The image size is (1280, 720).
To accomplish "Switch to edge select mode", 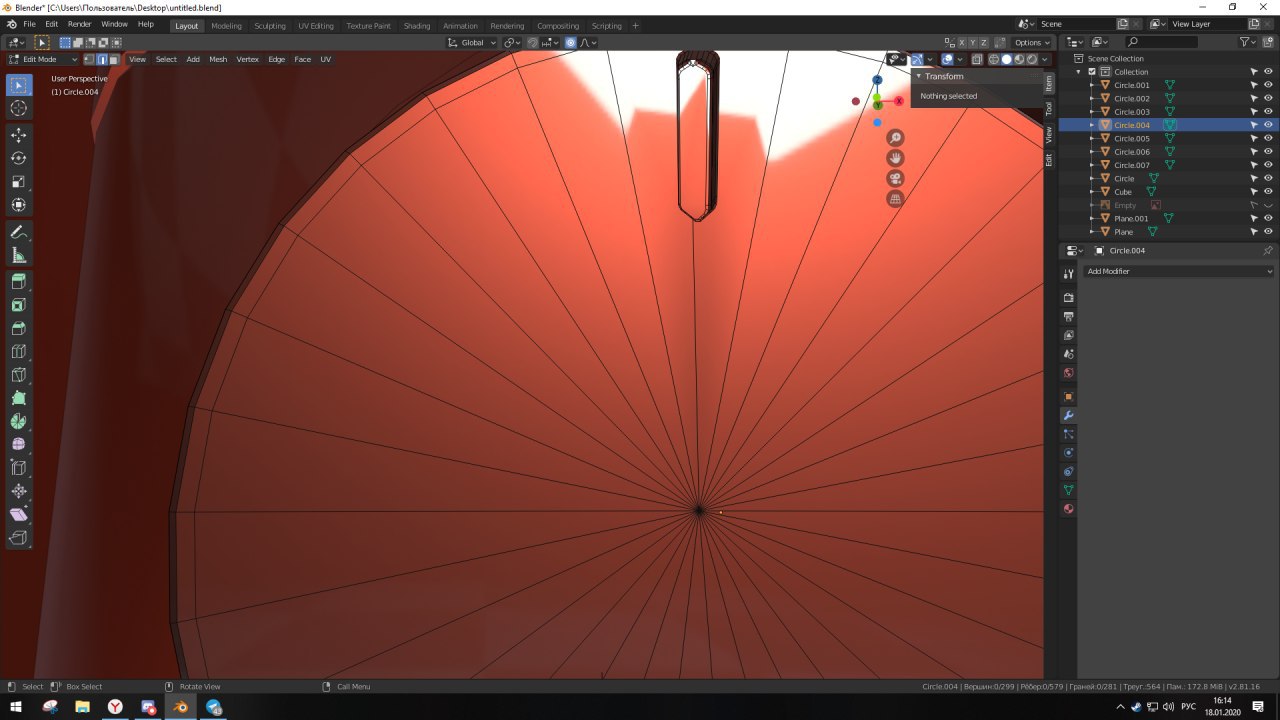I will click(101, 59).
